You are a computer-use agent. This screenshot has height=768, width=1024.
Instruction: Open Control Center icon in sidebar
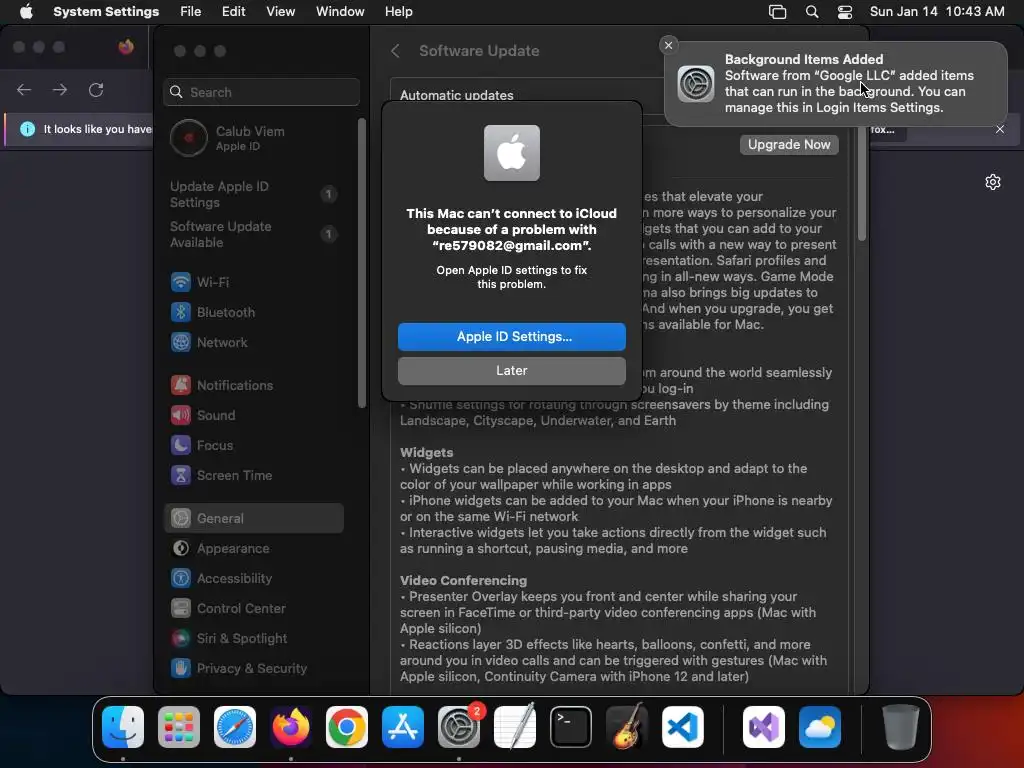click(x=181, y=609)
